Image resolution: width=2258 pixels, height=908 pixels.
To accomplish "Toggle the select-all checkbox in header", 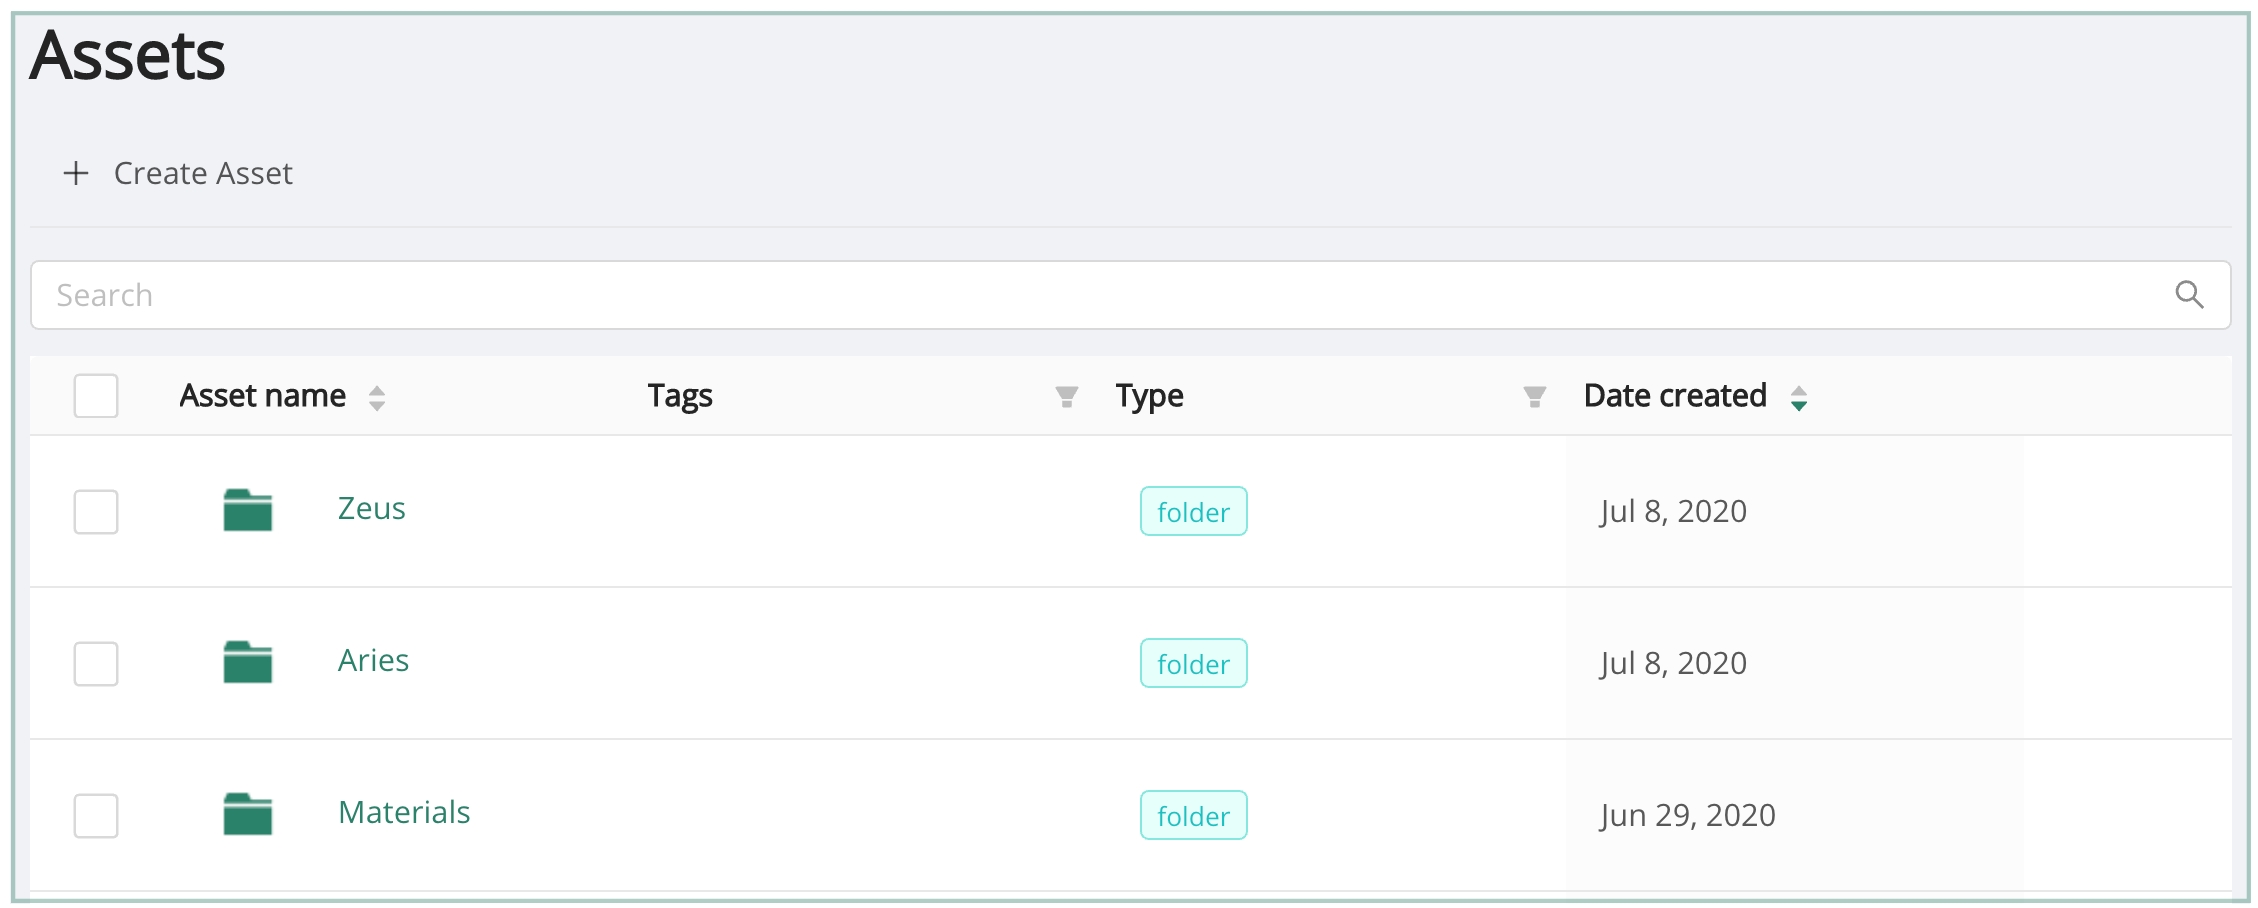I will [x=96, y=396].
